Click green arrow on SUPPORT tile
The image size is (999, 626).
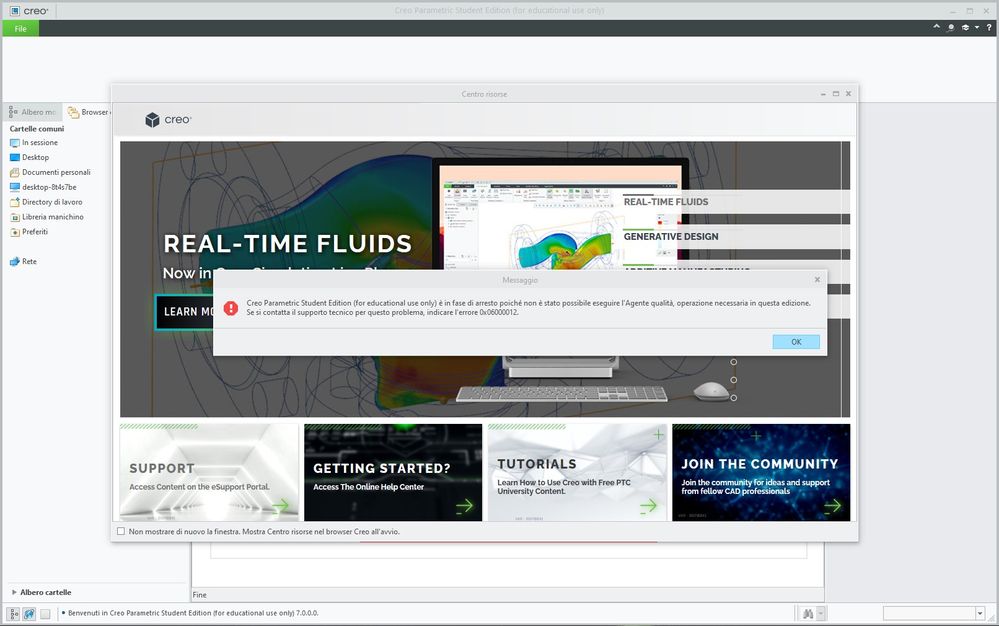pos(280,506)
